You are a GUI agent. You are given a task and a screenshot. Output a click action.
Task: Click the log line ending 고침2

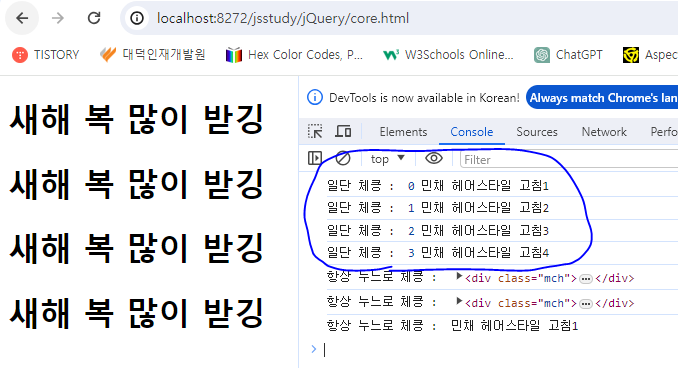pyautogui.click(x=438, y=208)
